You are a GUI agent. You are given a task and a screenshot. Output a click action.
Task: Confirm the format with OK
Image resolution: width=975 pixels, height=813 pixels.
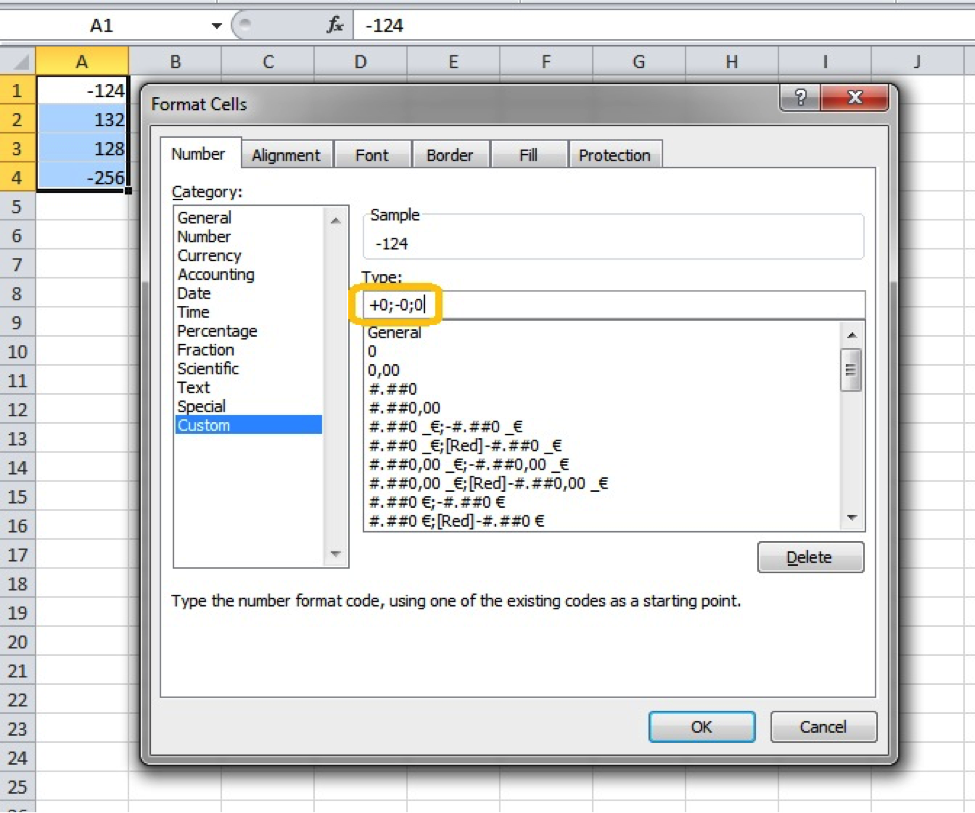pos(701,727)
